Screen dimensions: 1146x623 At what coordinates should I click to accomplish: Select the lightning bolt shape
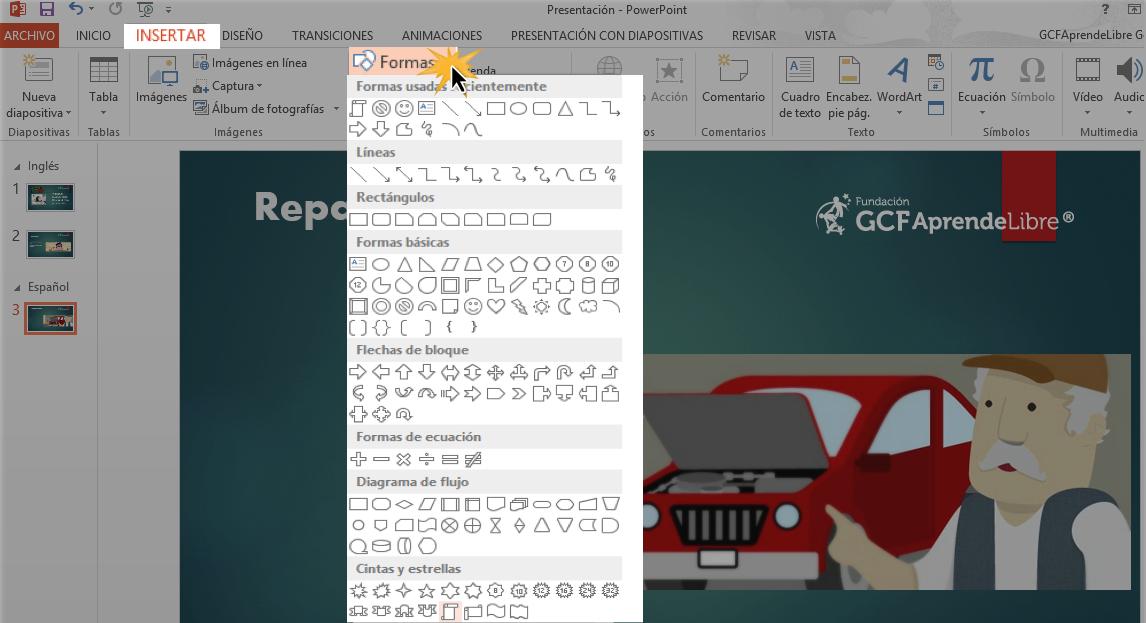click(519, 306)
